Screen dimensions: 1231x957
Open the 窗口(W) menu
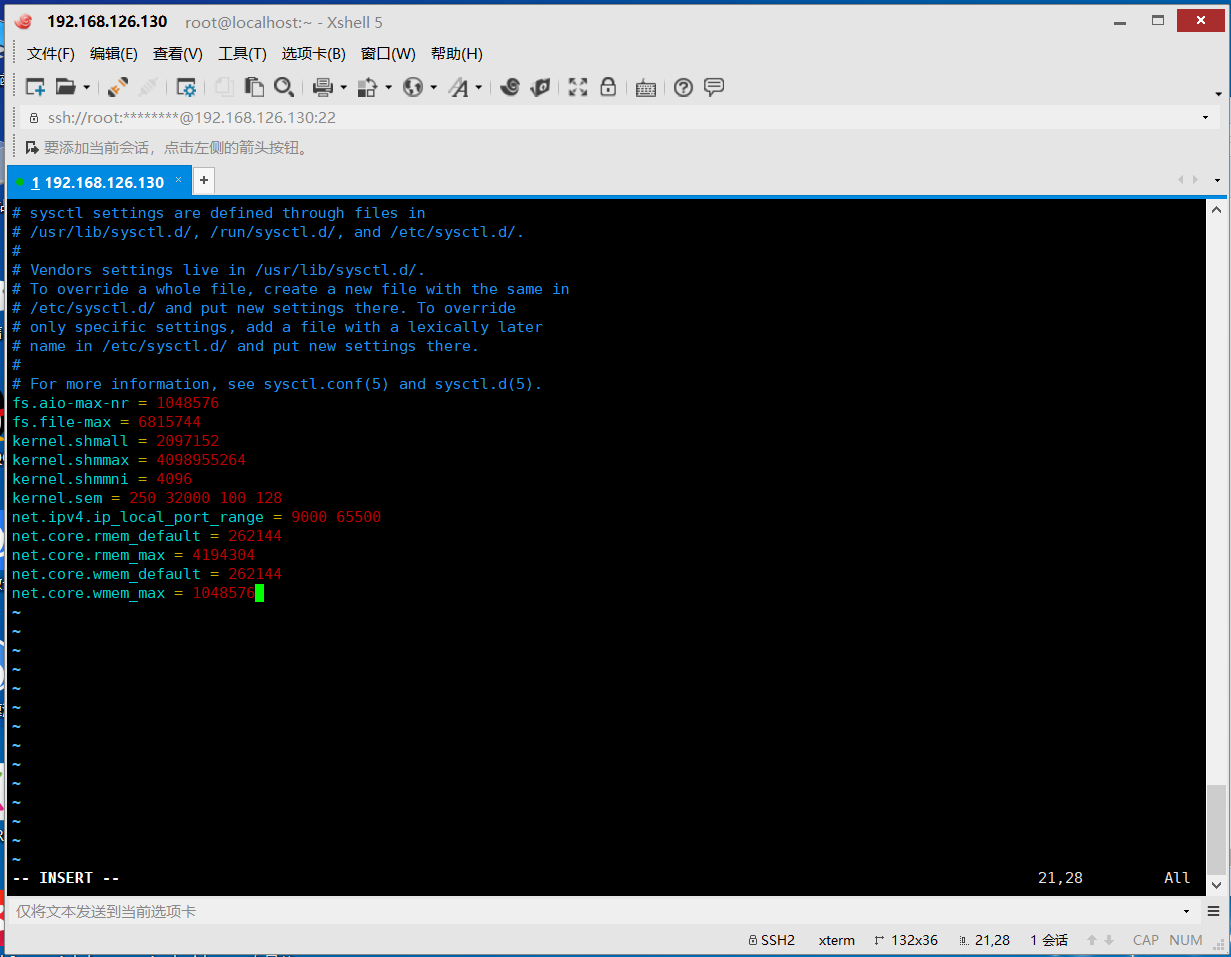click(x=388, y=54)
